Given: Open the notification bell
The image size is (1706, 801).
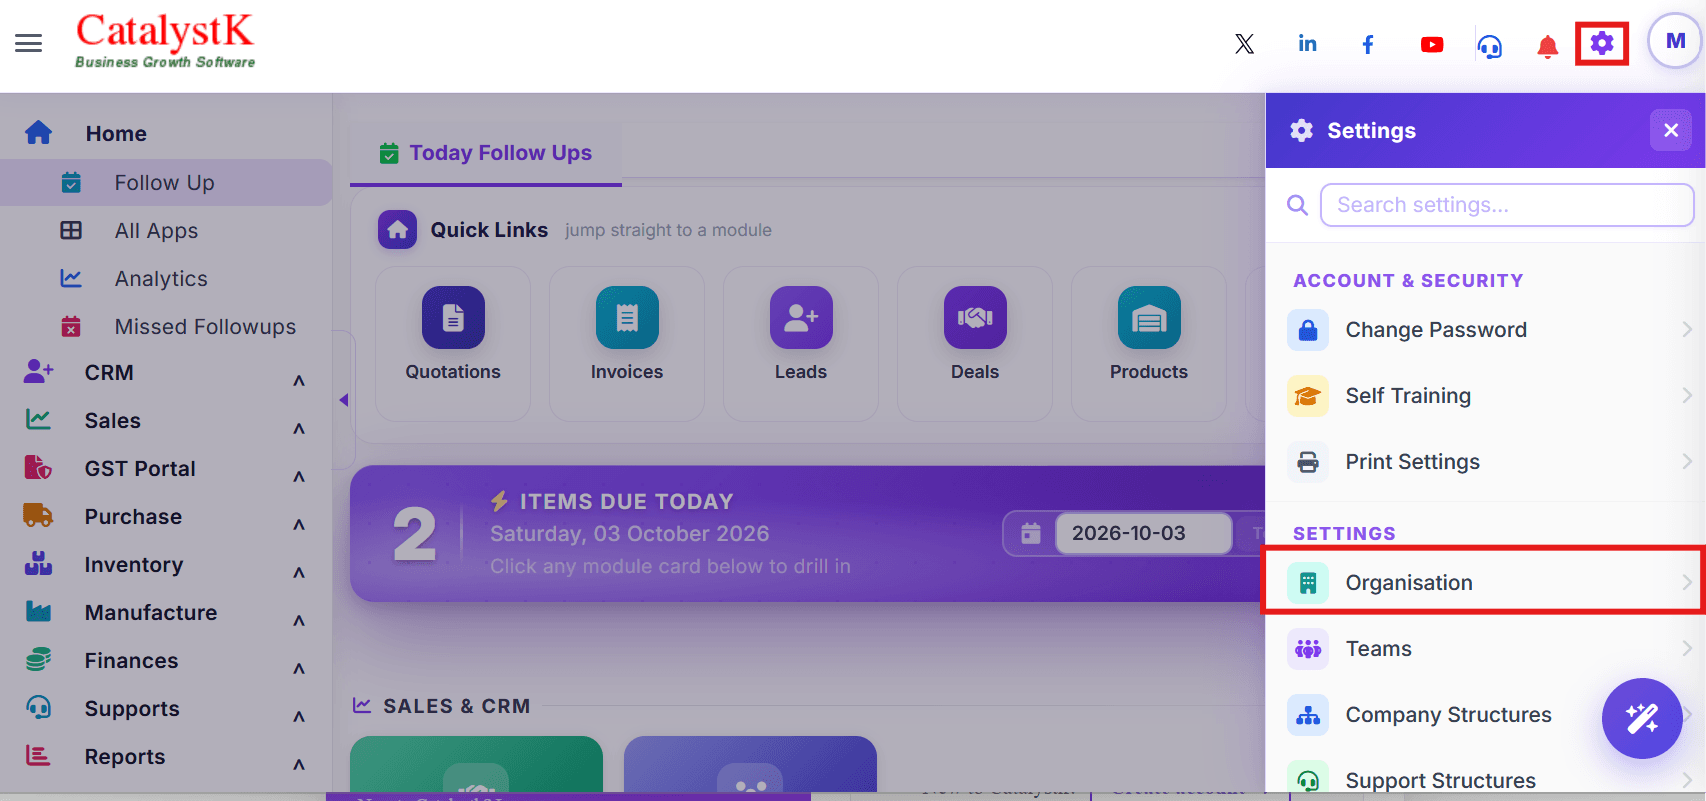Looking at the screenshot, I should [x=1547, y=46].
